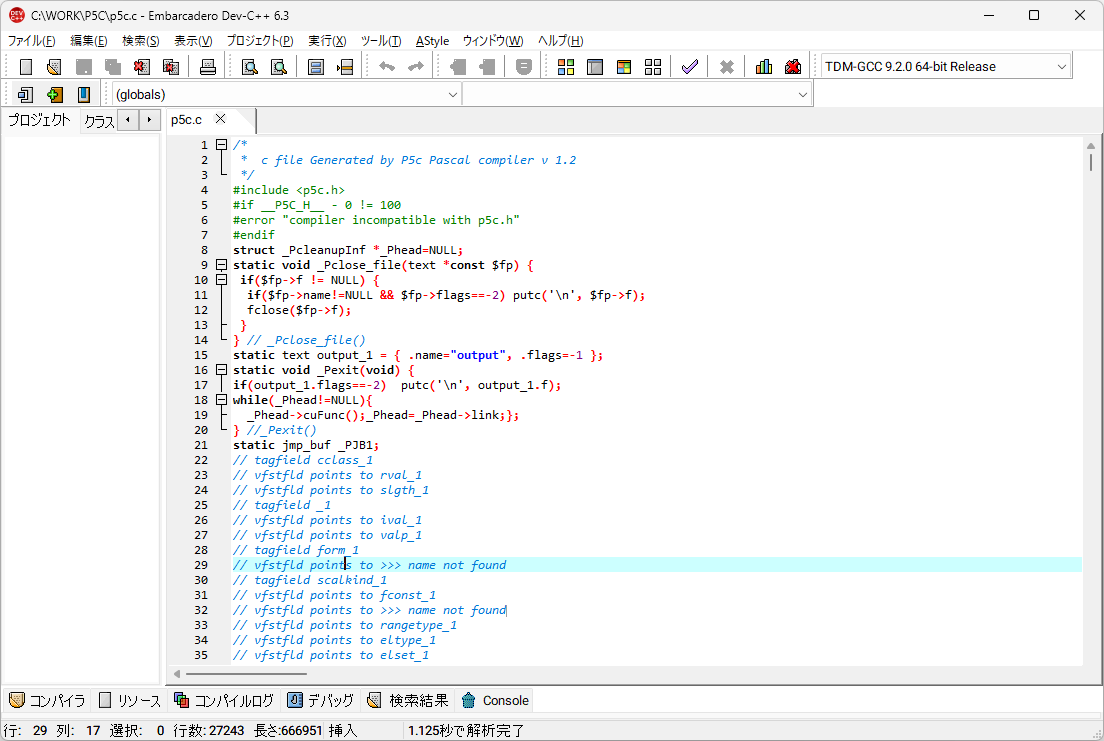
Task: Open the デバッグ bottom tab
Action: click(x=321, y=700)
